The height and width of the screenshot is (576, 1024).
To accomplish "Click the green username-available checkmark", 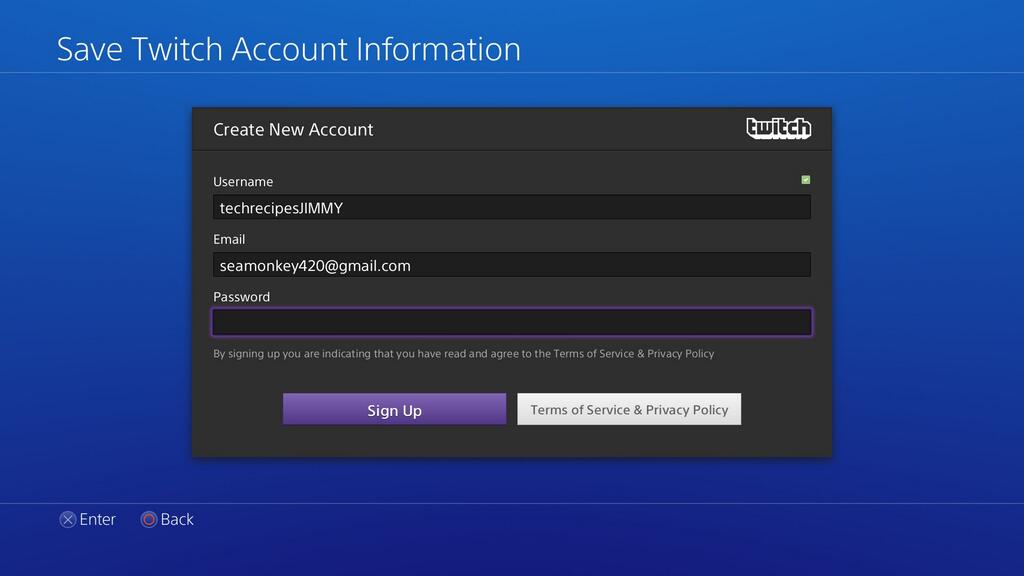I will click(806, 180).
